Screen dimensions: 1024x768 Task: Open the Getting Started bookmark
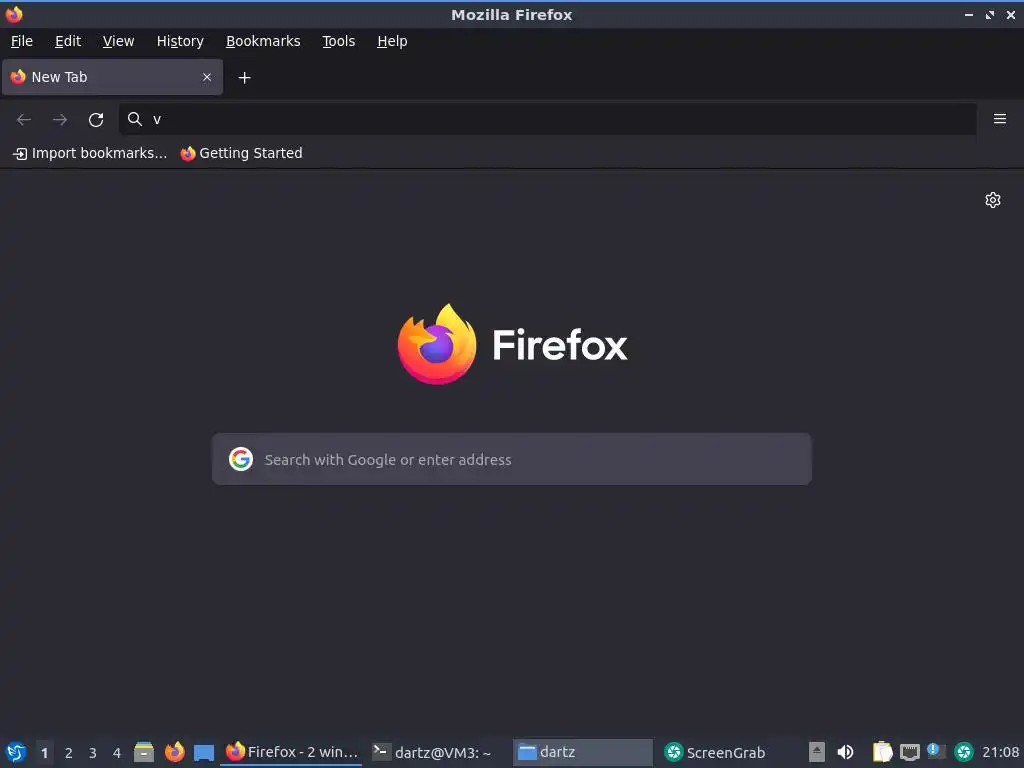(242, 153)
